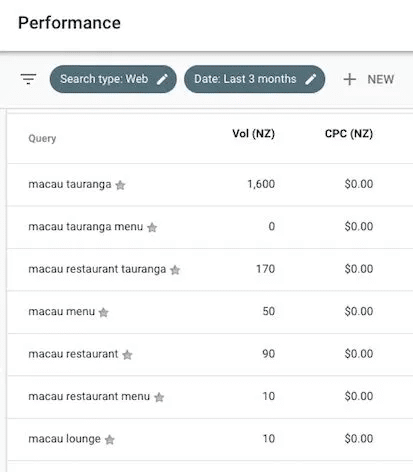This screenshot has height=472, width=413.
Task: Click the 50 volume value
Action: 269,311
